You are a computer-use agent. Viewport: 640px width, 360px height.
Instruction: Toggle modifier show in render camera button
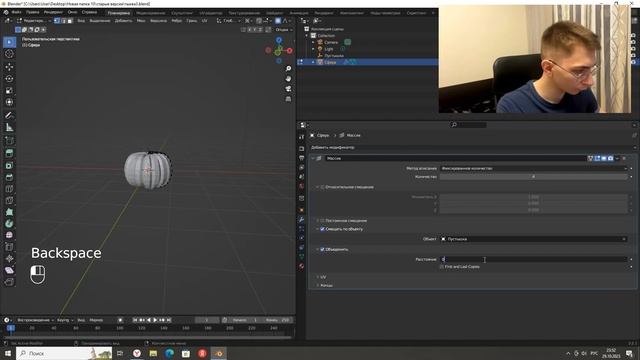coord(610,158)
